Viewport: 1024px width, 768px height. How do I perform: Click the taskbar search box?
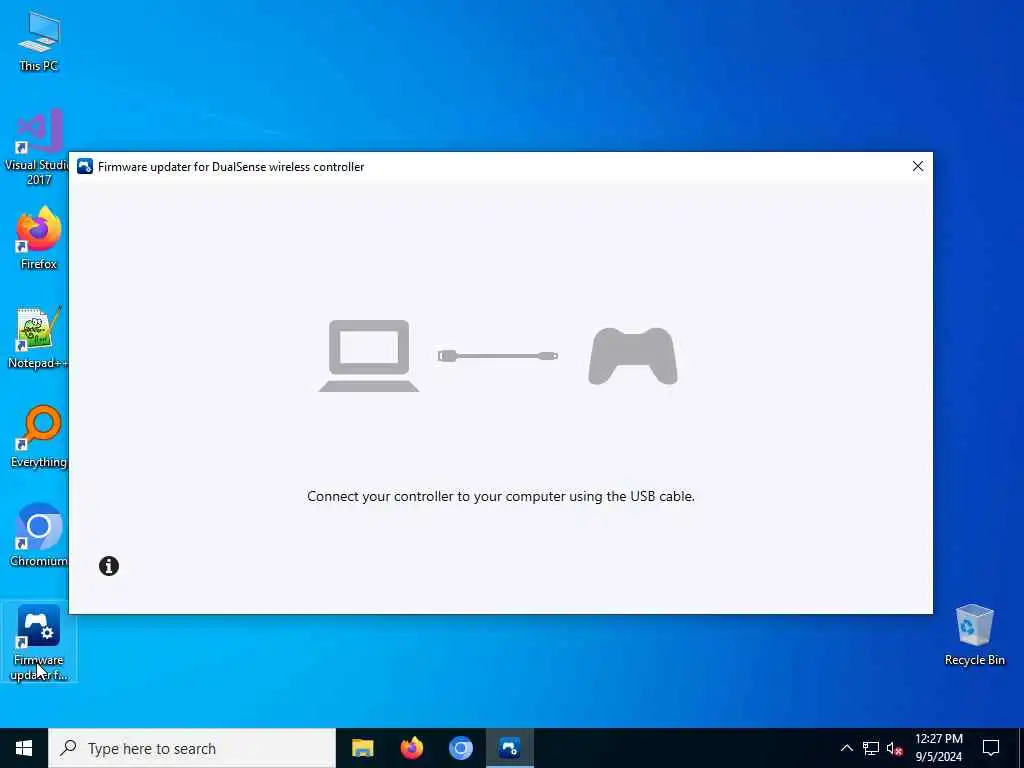click(x=192, y=748)
